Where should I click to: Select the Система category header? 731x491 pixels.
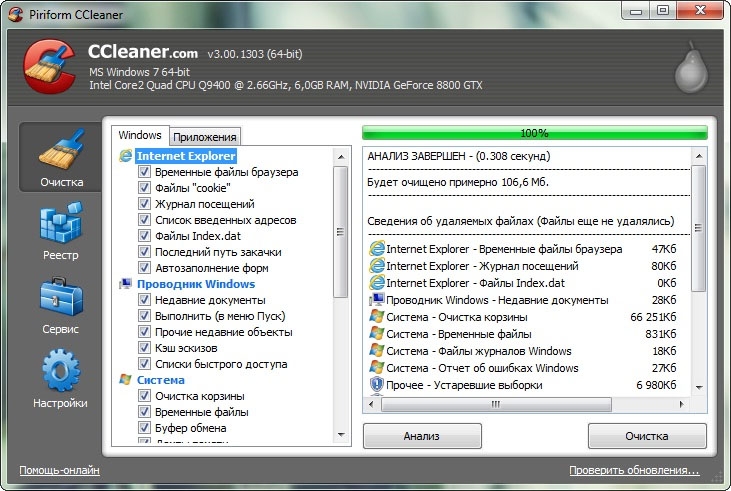click(x=160, y=380)
